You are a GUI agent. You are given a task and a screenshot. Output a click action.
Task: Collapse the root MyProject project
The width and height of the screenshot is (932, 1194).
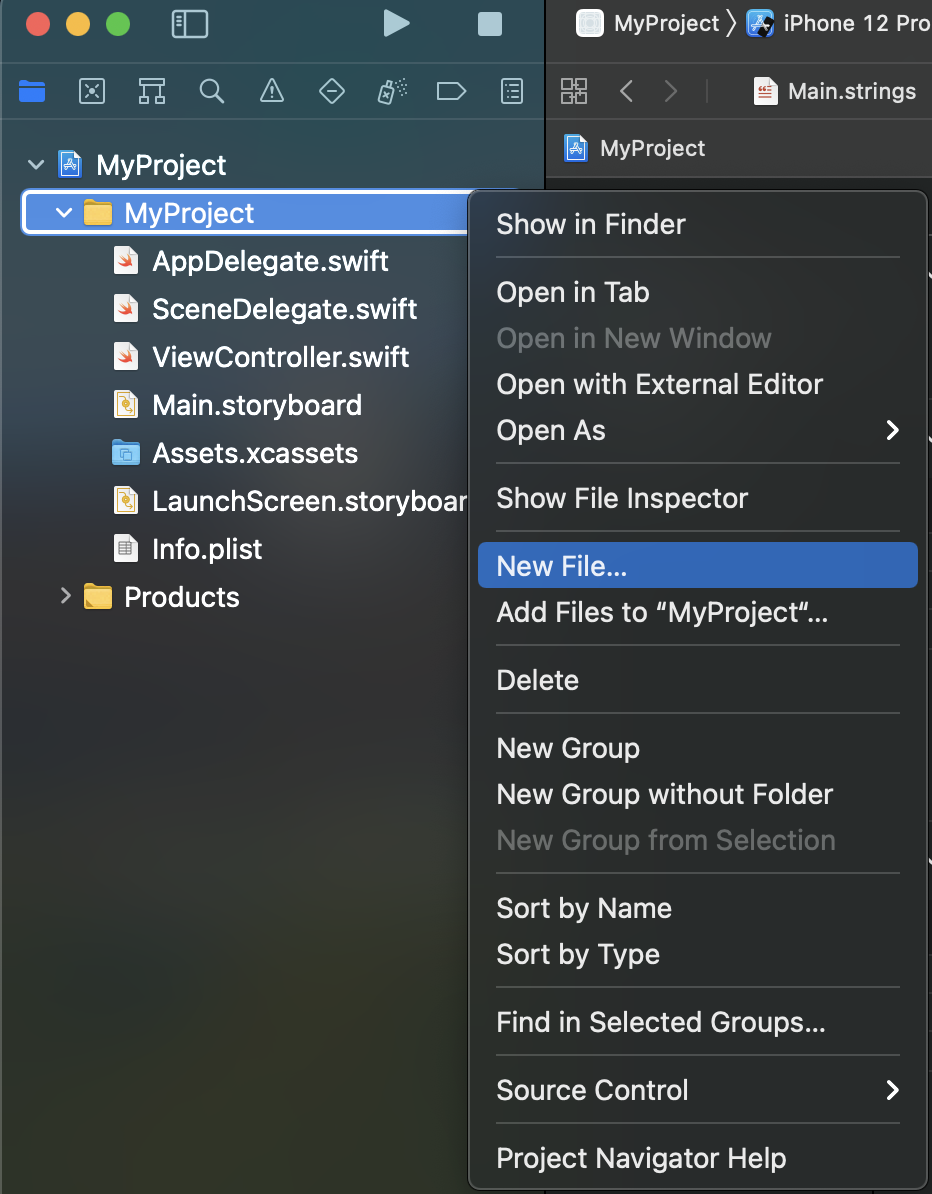coord(37,165)
